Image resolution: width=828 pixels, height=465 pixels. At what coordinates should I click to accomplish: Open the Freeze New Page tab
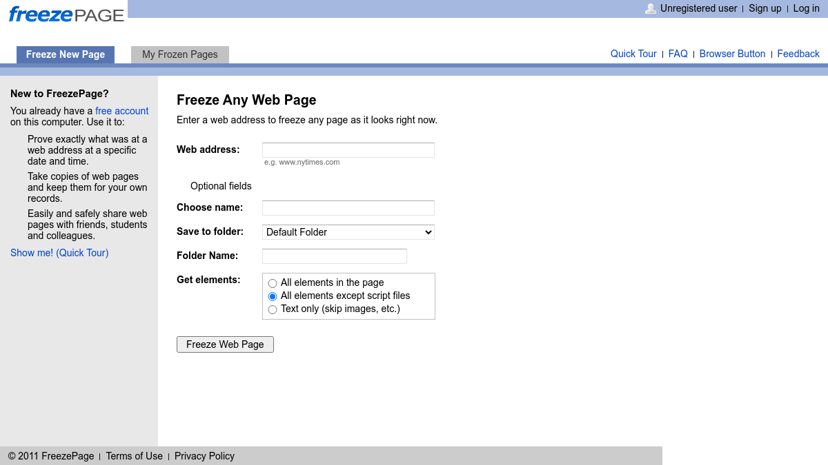click(65, 54)
